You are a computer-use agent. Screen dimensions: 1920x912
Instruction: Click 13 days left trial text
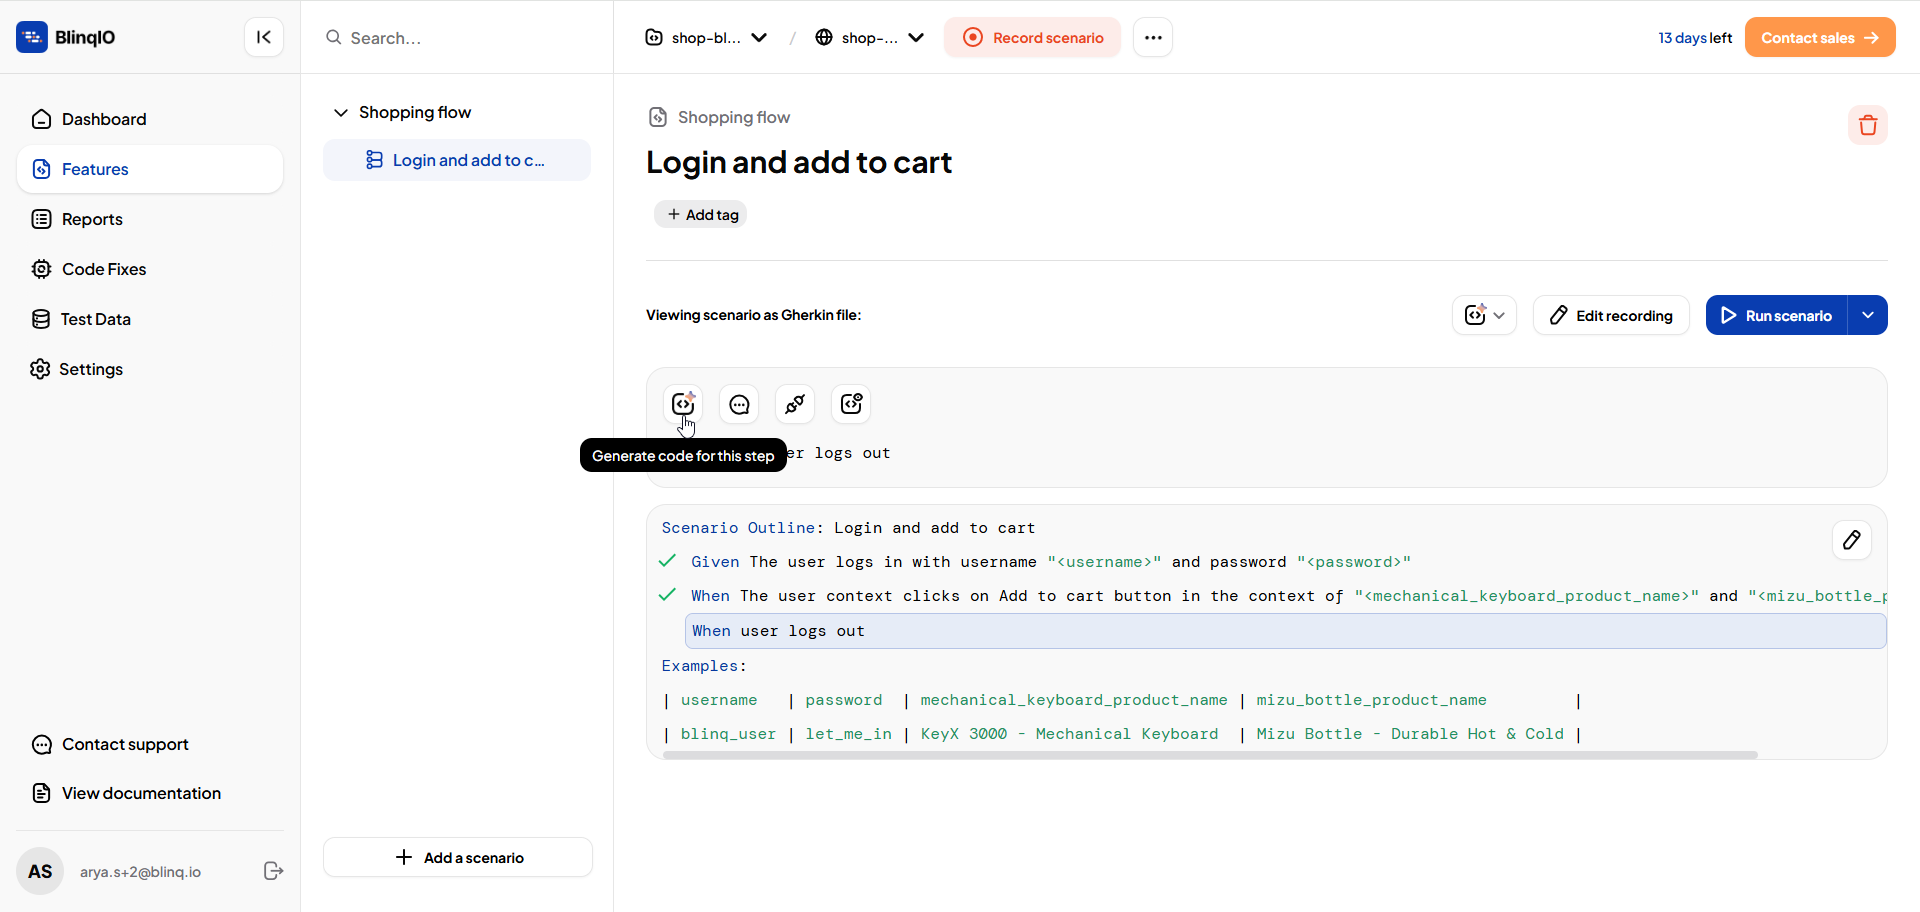(1695, 38)
